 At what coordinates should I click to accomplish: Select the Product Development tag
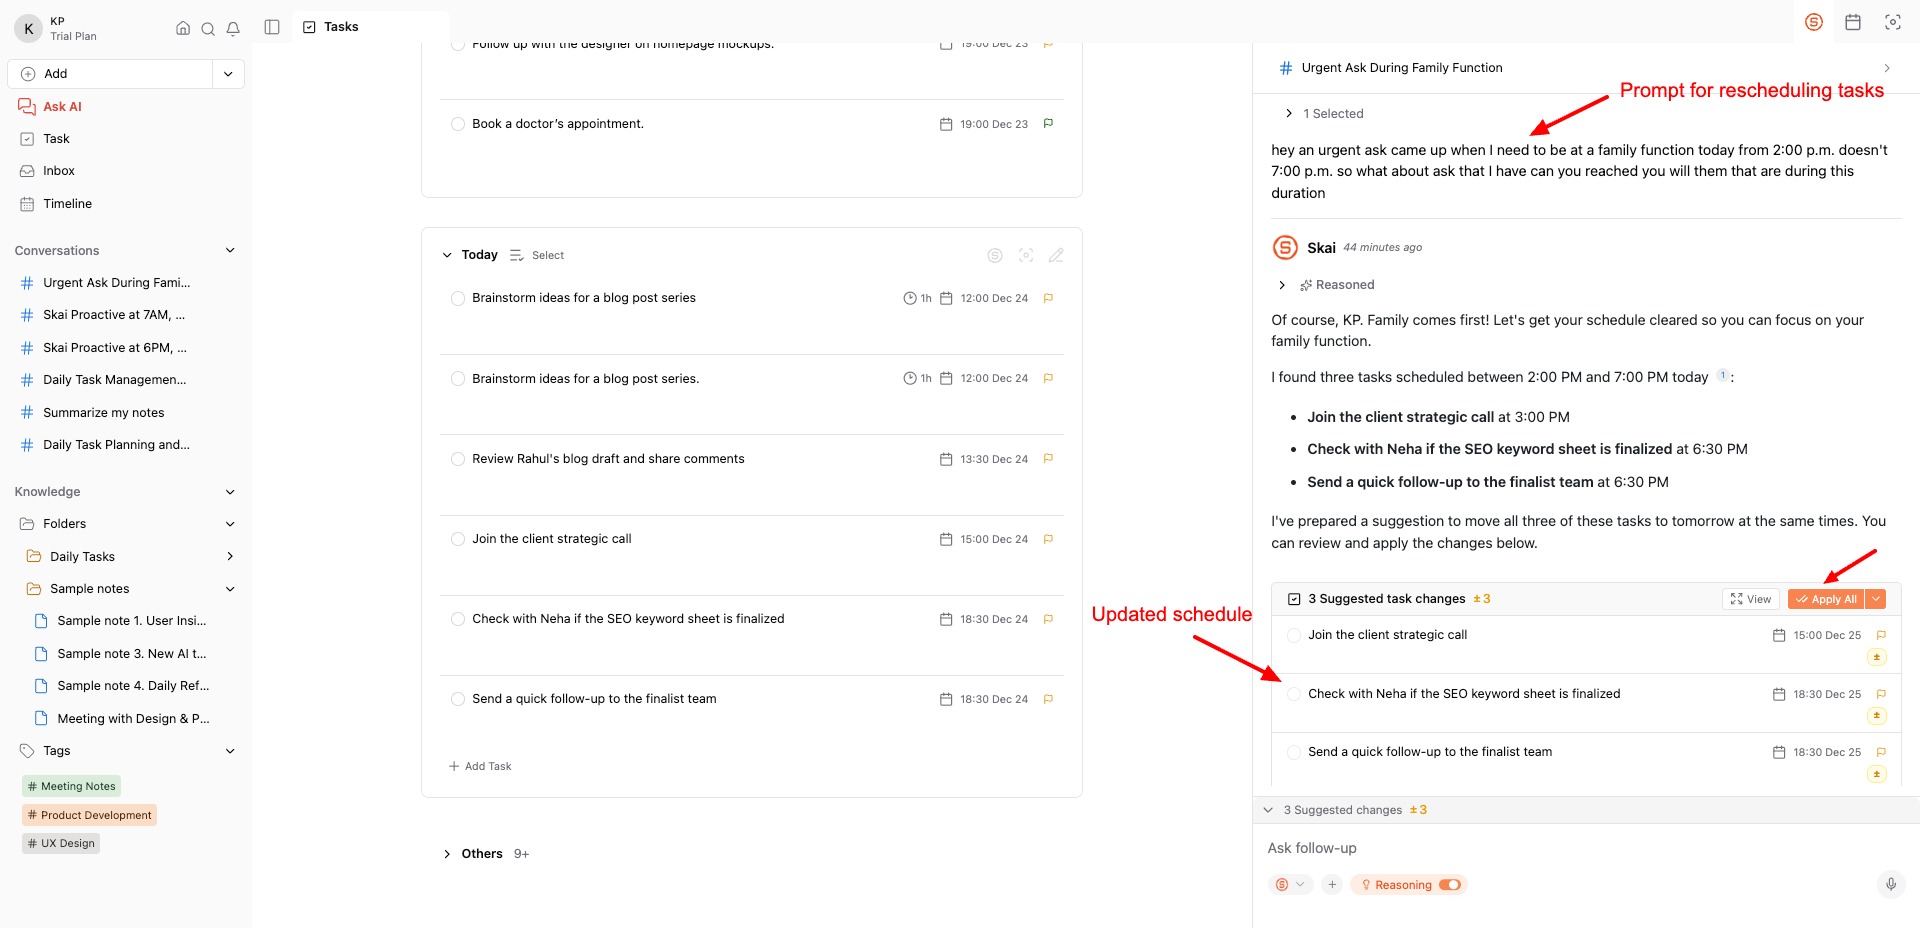click(90, 815)
